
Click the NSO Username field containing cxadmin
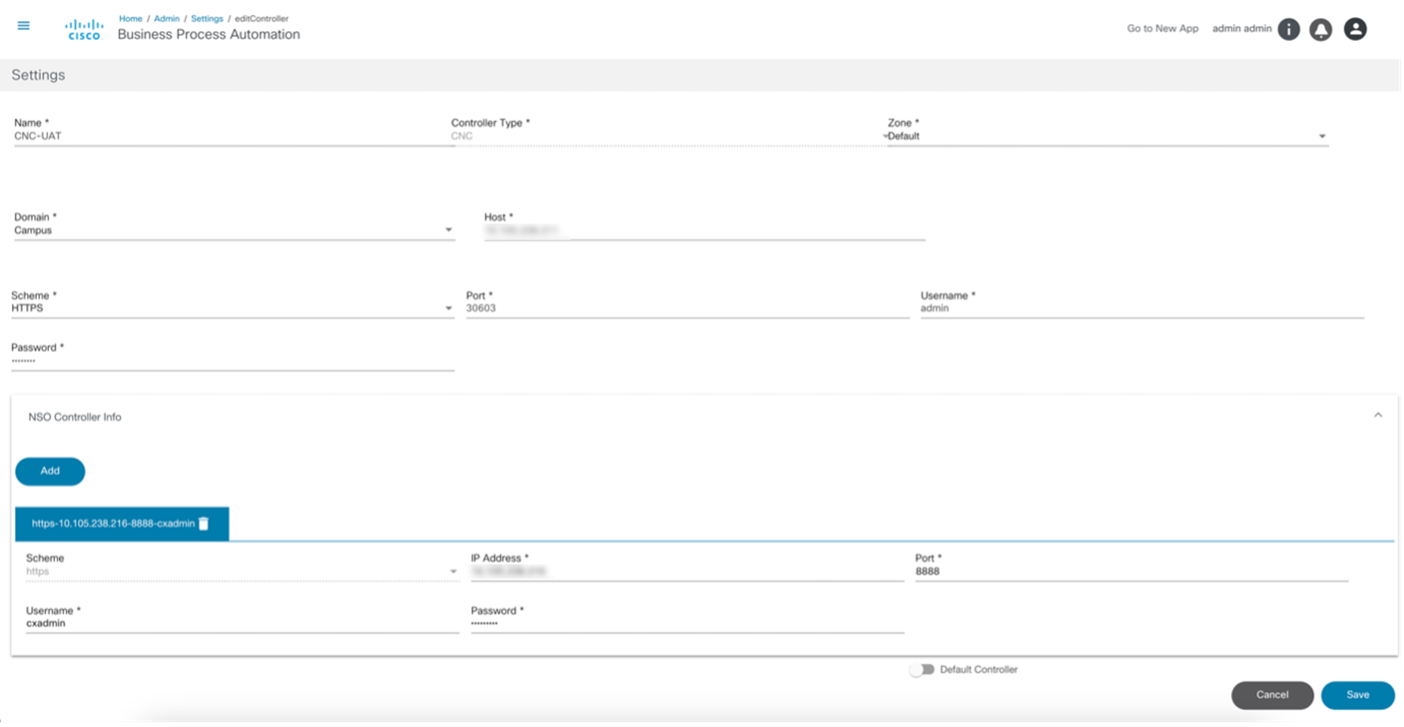pos(242,623)
